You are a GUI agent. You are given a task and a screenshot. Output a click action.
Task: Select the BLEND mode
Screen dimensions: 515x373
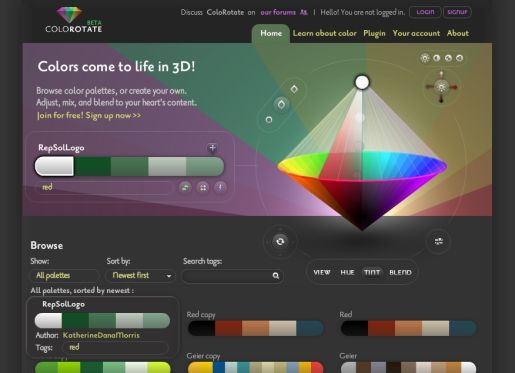coord(400,272)
